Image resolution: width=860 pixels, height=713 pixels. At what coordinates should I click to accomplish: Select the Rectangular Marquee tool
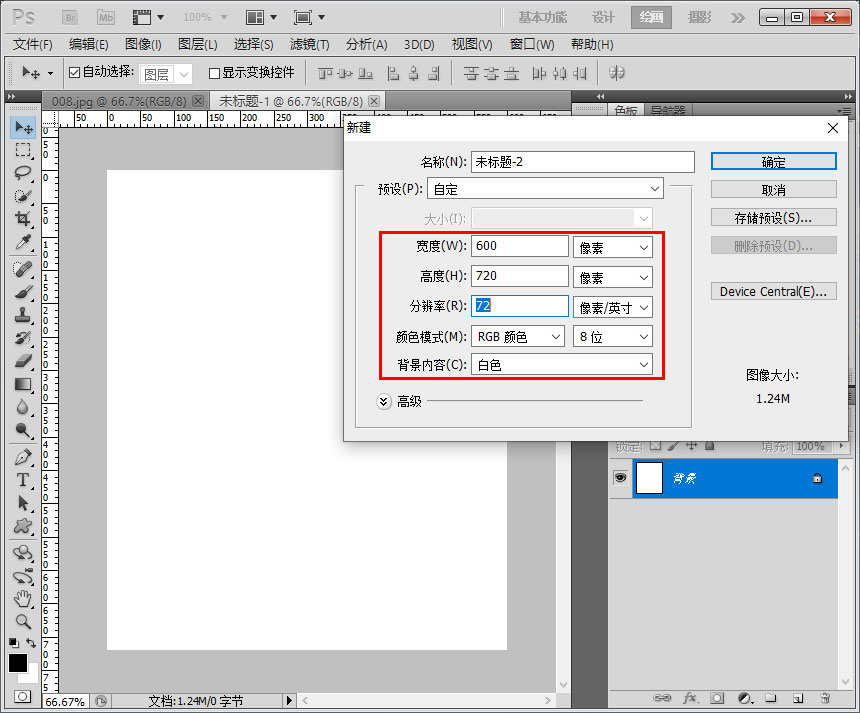[x=23, y=150]
